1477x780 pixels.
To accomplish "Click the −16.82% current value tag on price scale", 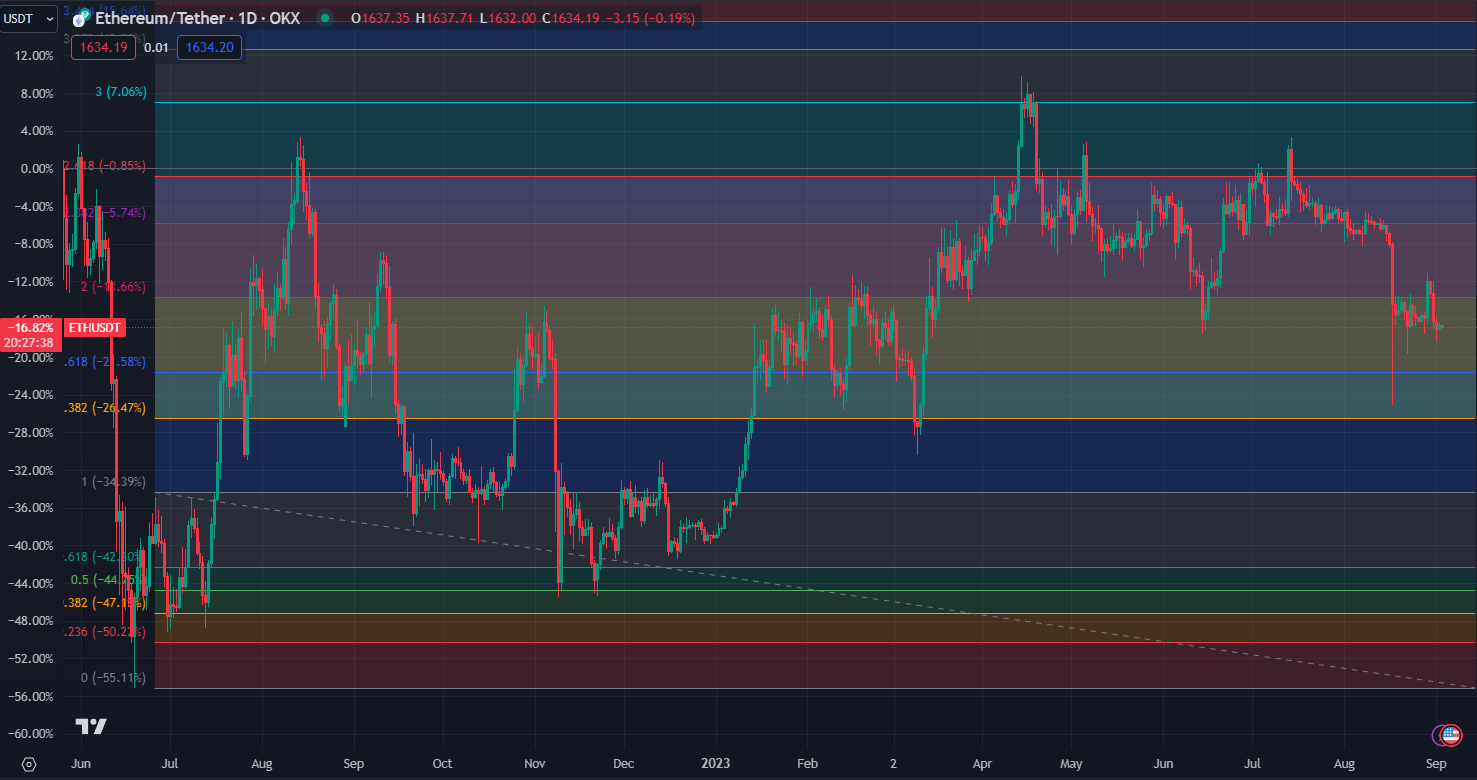I will tap(30, 327).
